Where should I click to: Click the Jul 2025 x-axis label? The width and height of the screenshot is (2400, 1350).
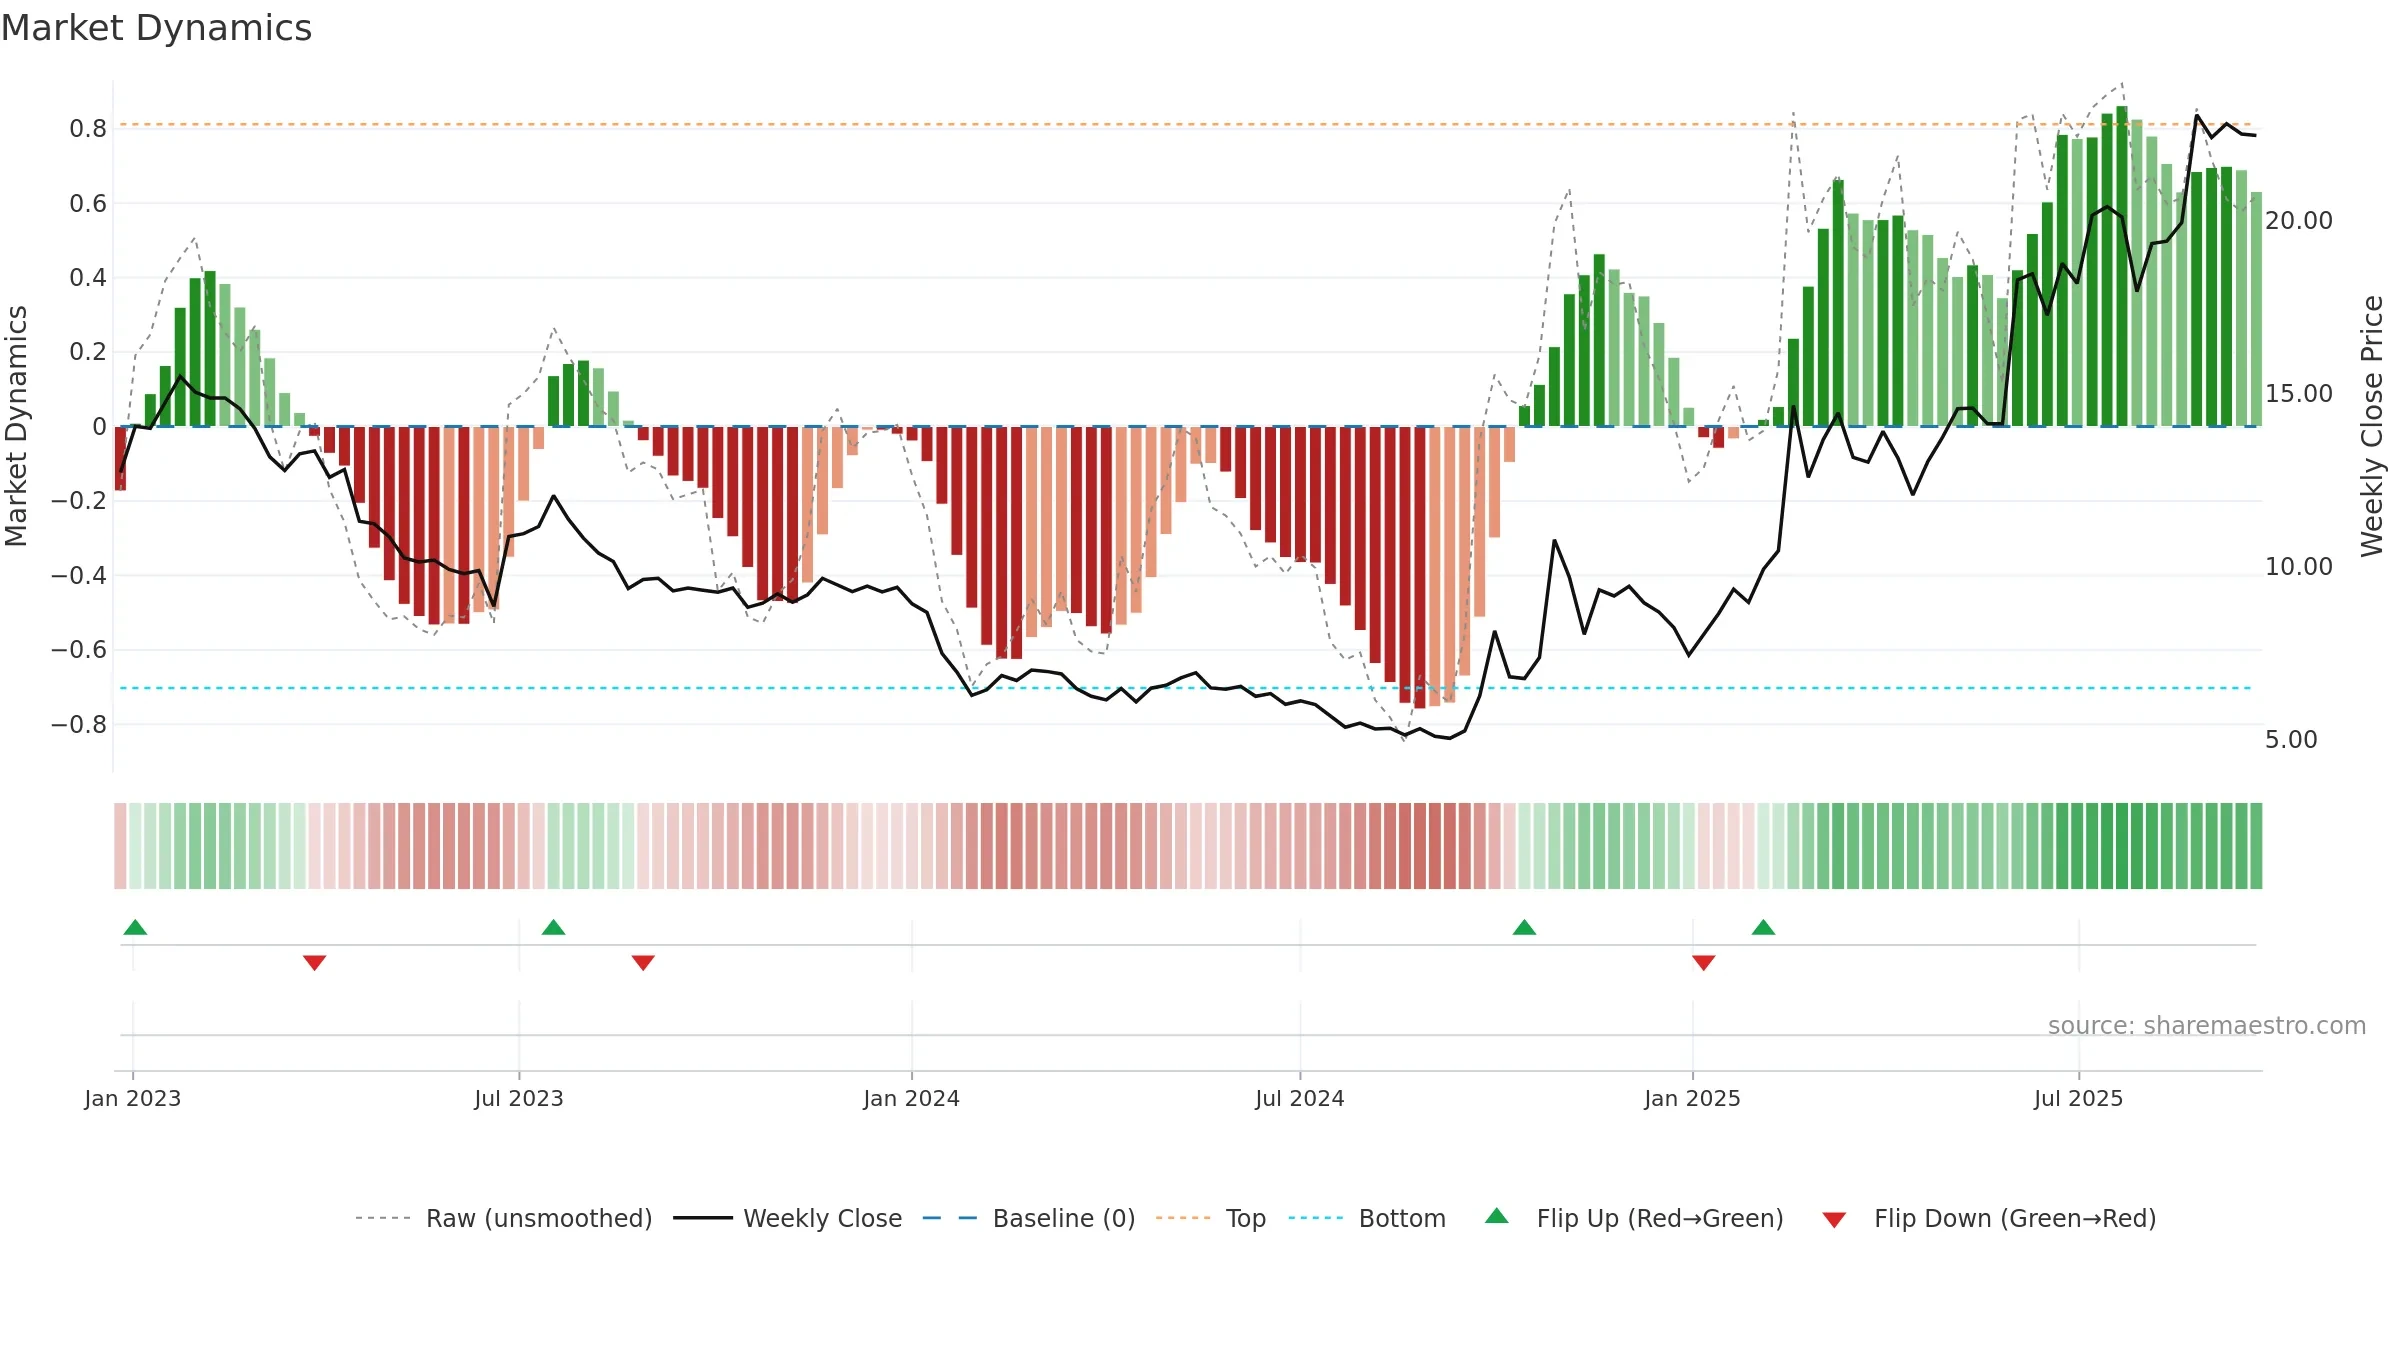coord(2079,1098)
